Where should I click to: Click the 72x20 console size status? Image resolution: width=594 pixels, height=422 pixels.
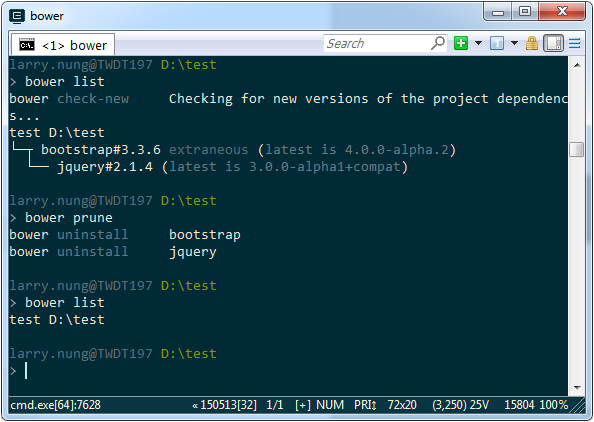click(x=402, y=405)
